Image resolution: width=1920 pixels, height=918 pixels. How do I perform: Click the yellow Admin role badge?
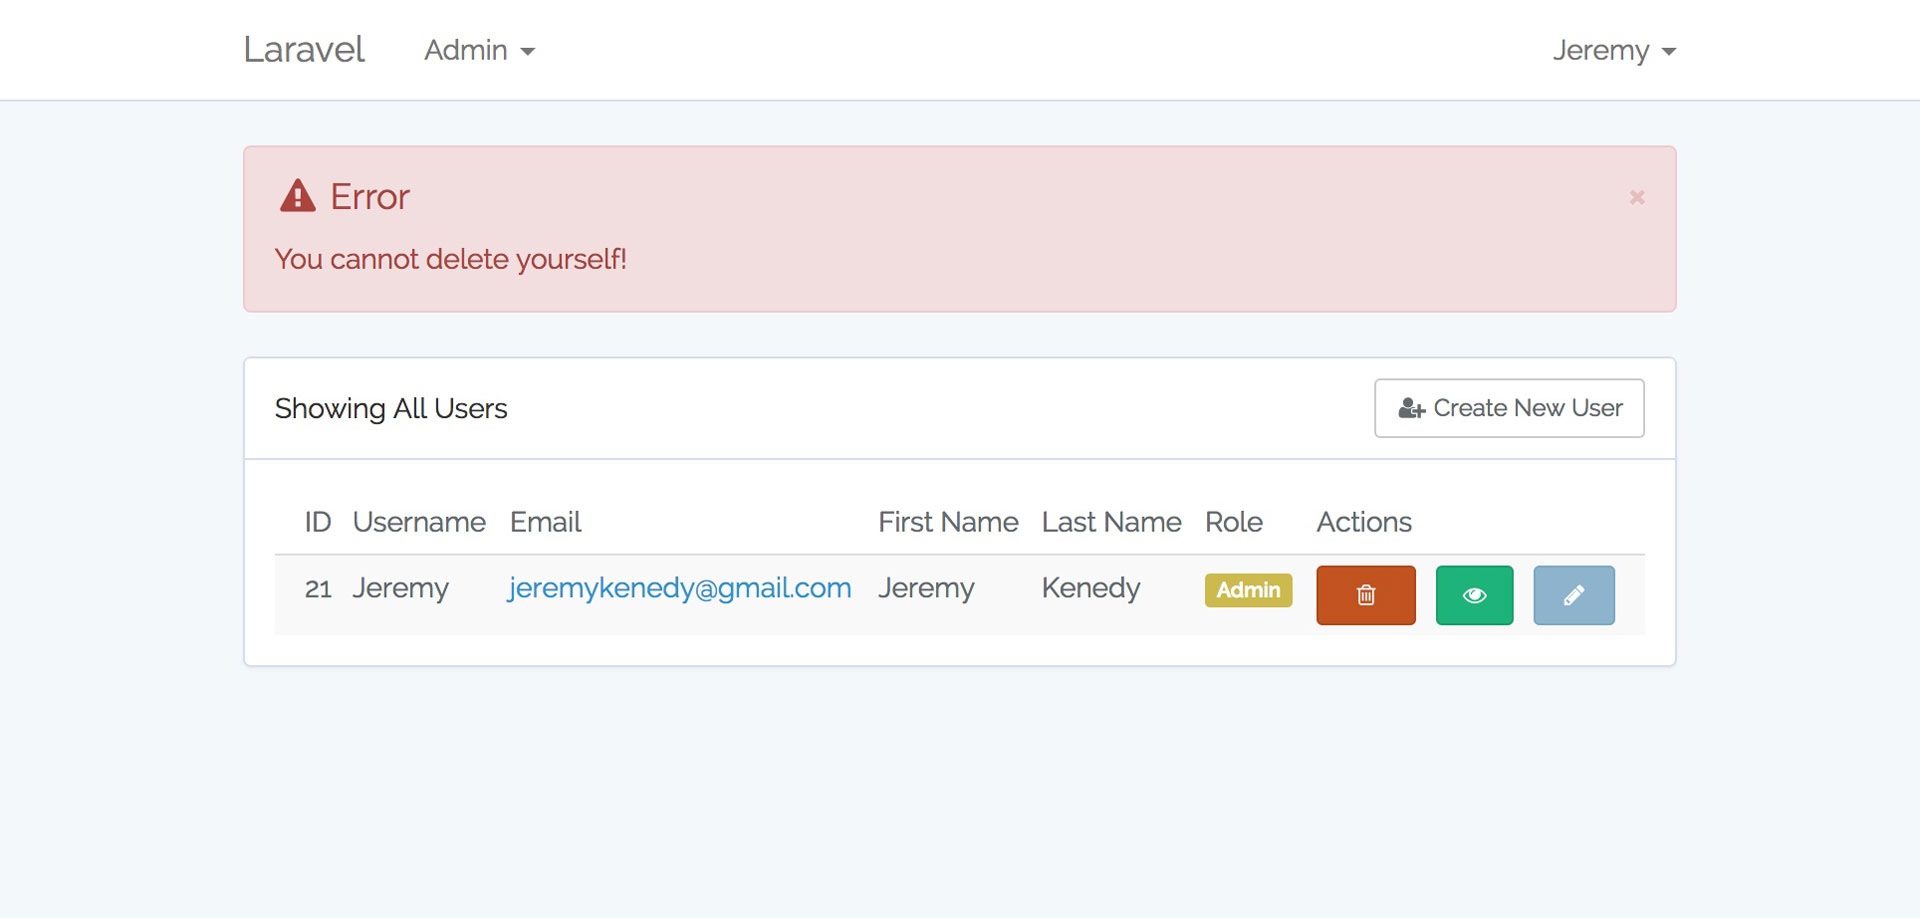pyautogui.click(x=1248, y=590)
